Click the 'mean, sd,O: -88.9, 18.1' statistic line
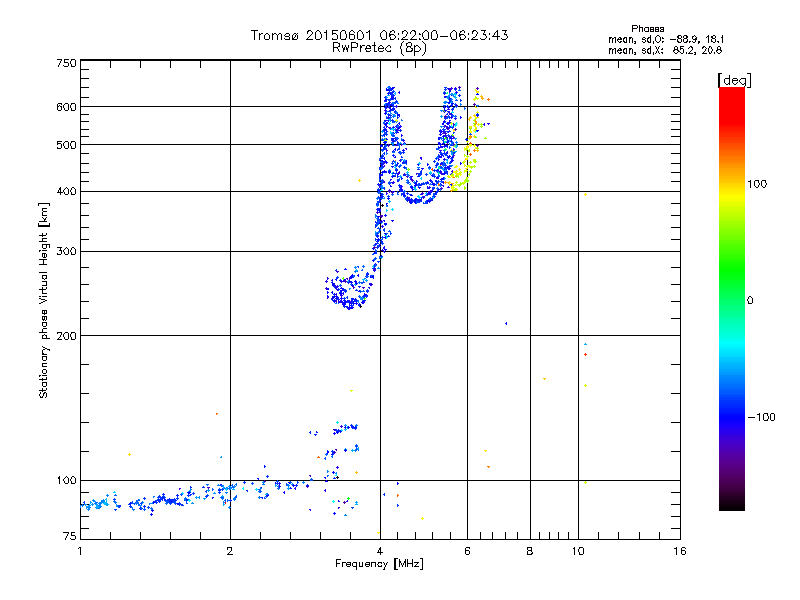Screen dimensions: 800x600 click(666, 39)
